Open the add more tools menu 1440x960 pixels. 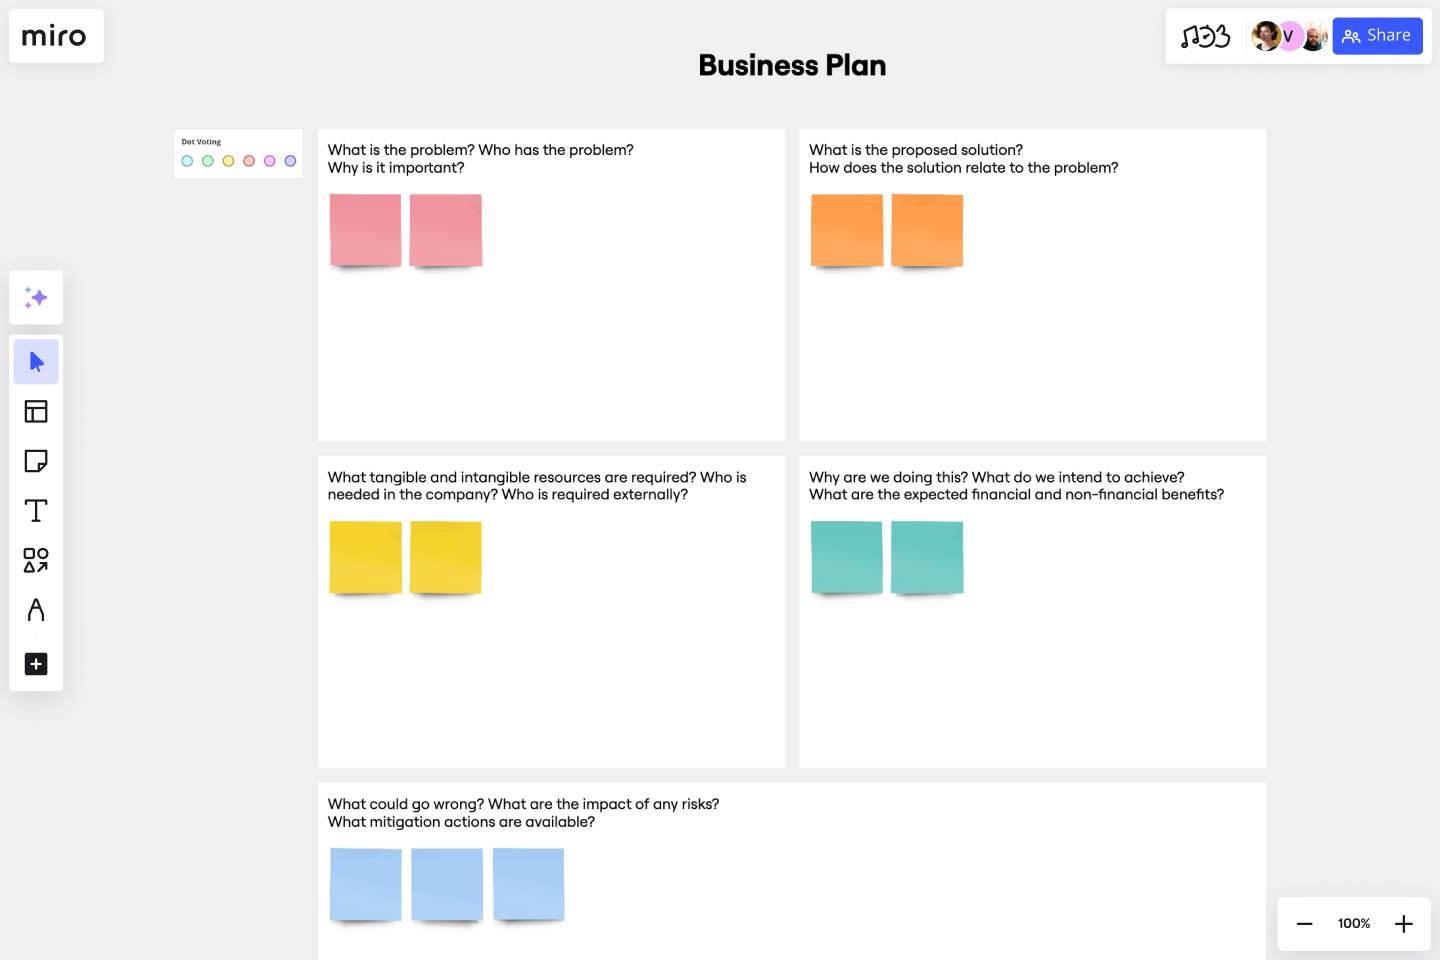(x=36, y=664)
